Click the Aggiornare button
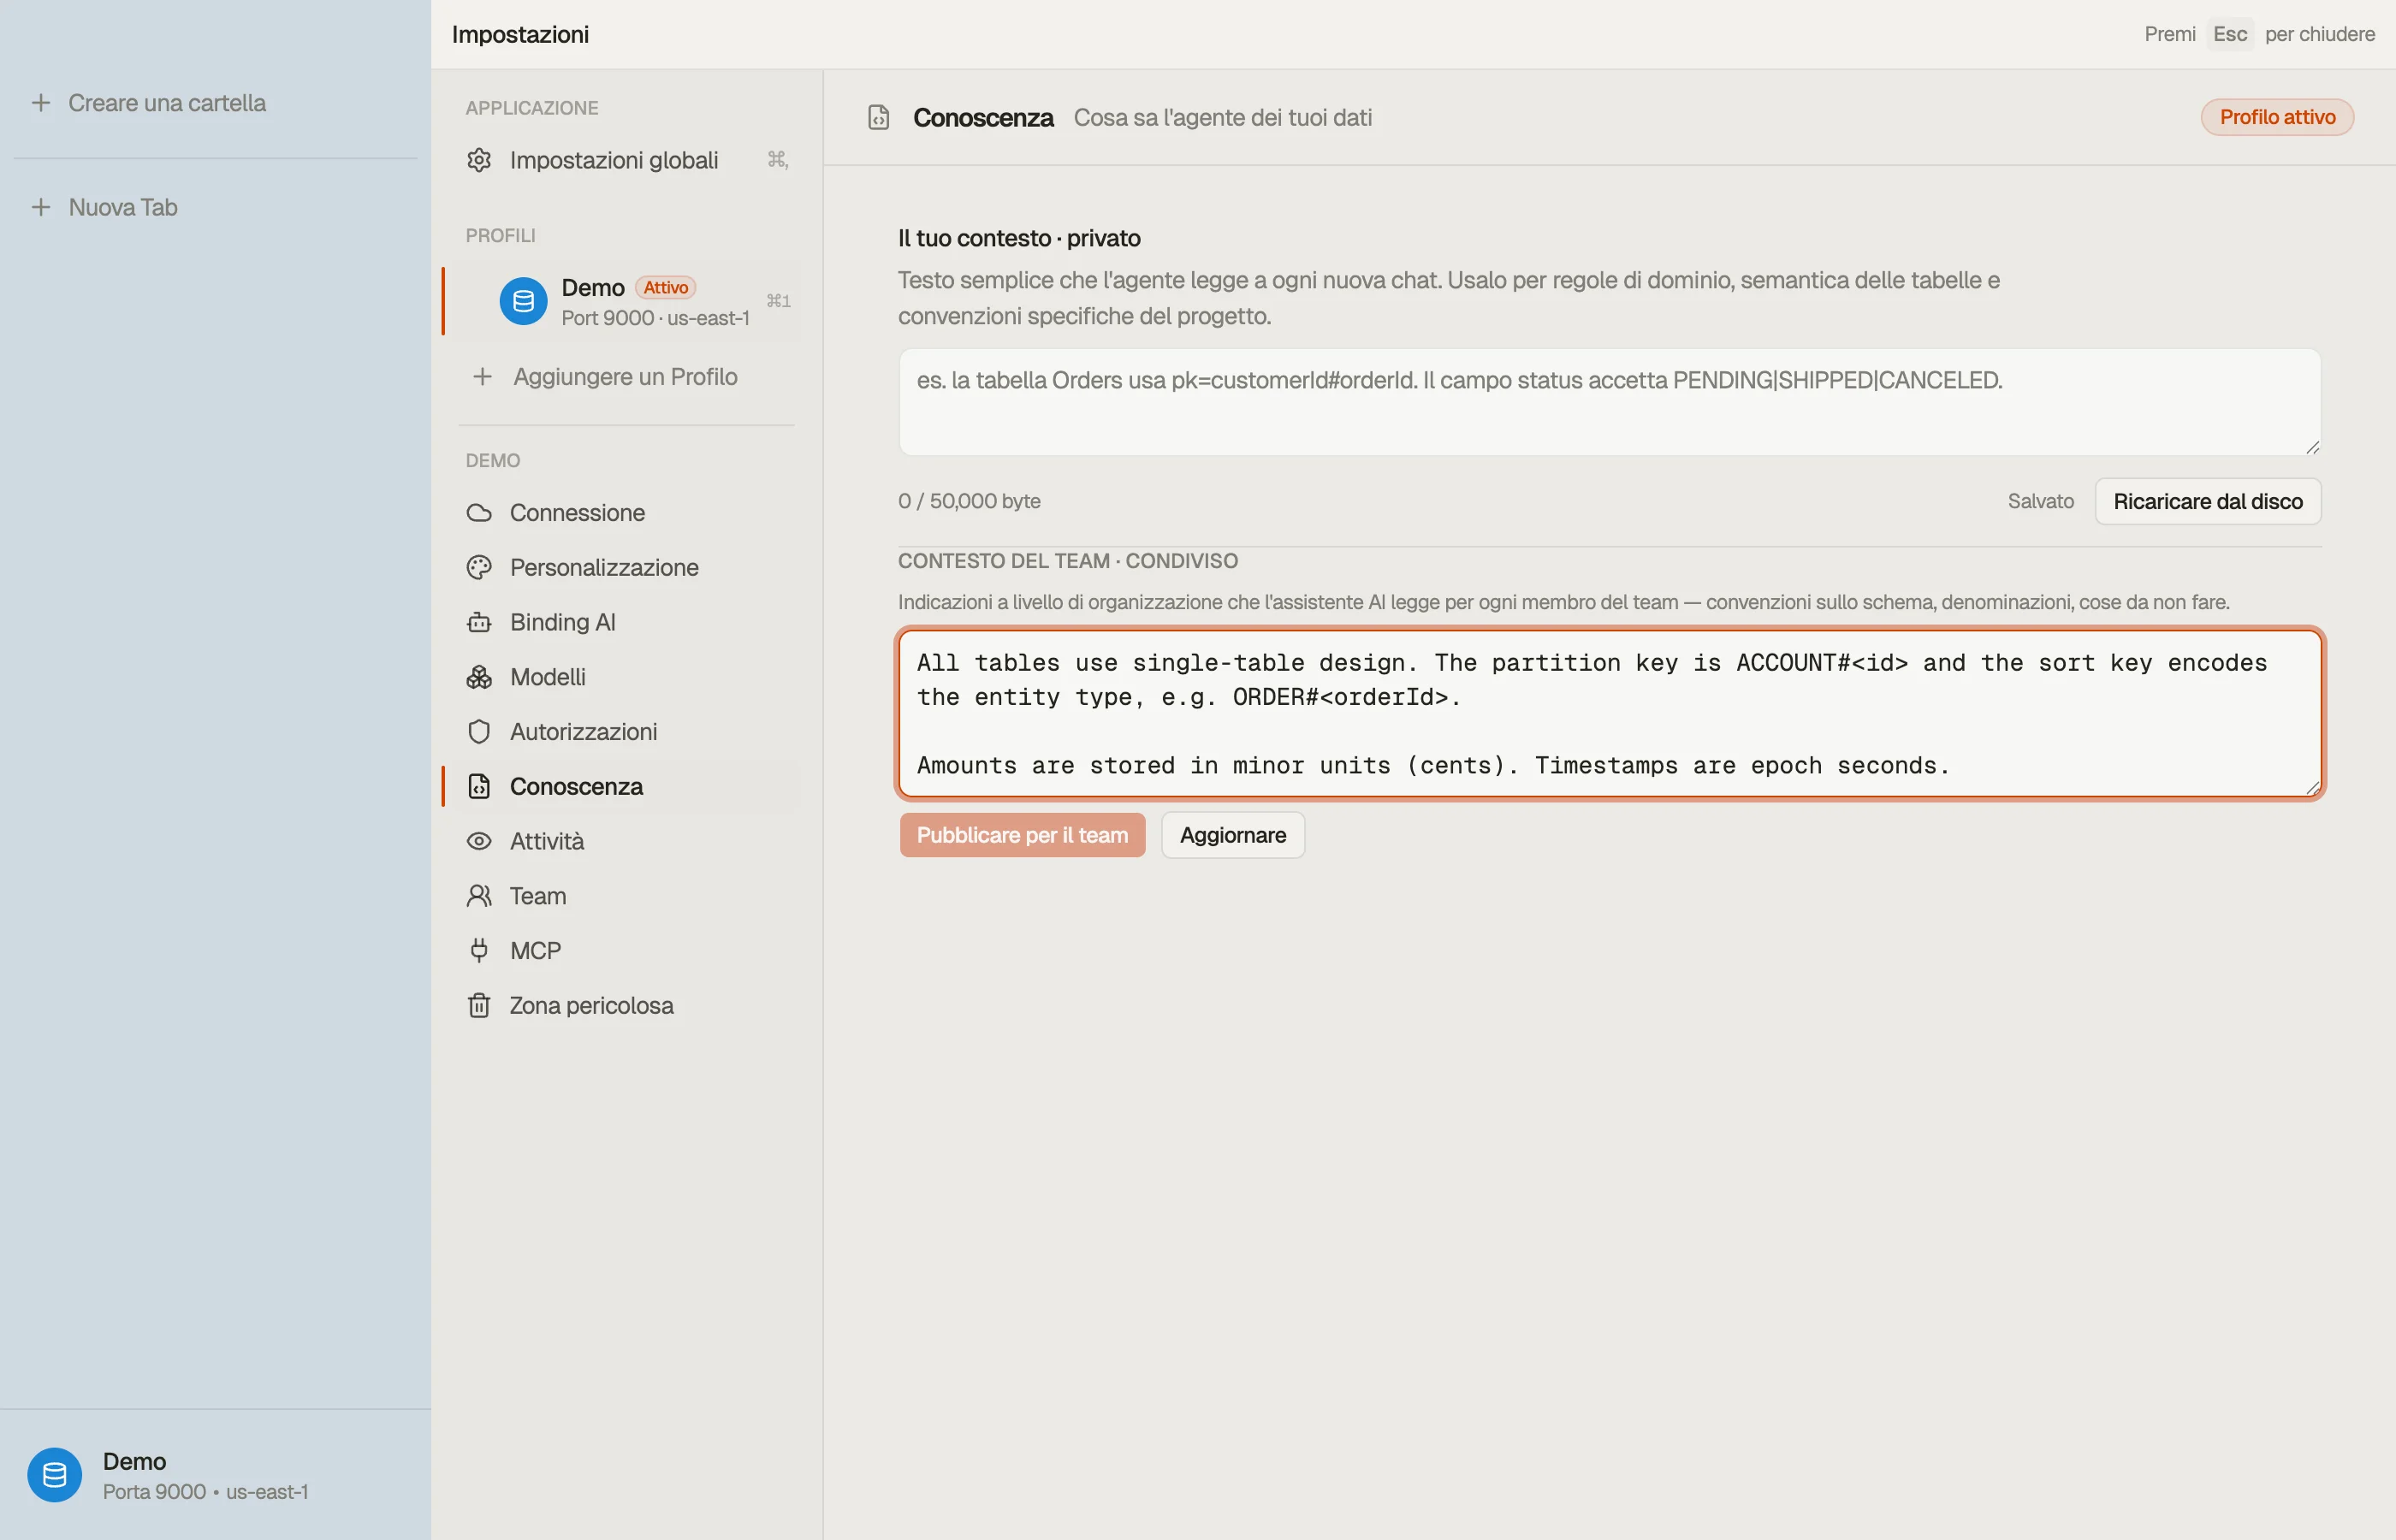The image size is (2396, 1540). (1233, 835)
